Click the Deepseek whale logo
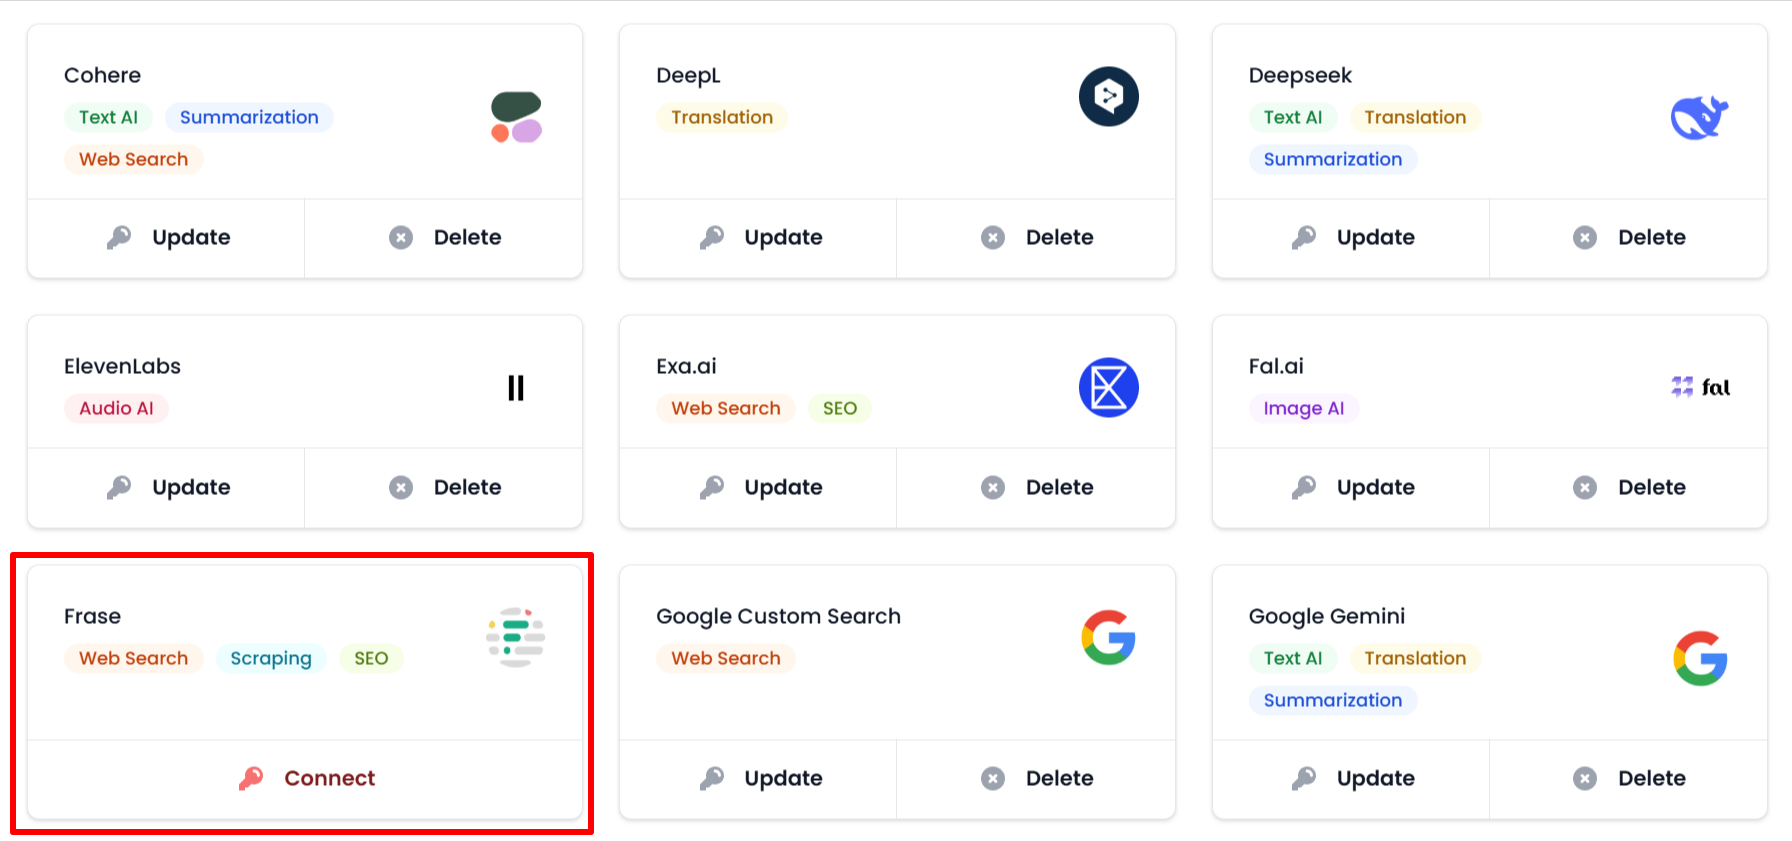 (x=1700, y=117)
